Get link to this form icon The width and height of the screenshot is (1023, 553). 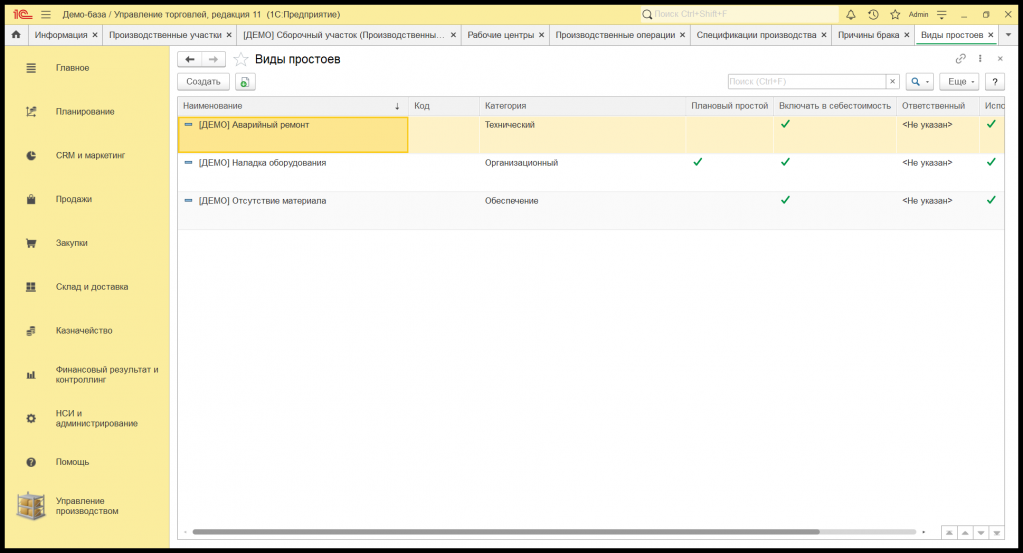(x=960, y=59)
